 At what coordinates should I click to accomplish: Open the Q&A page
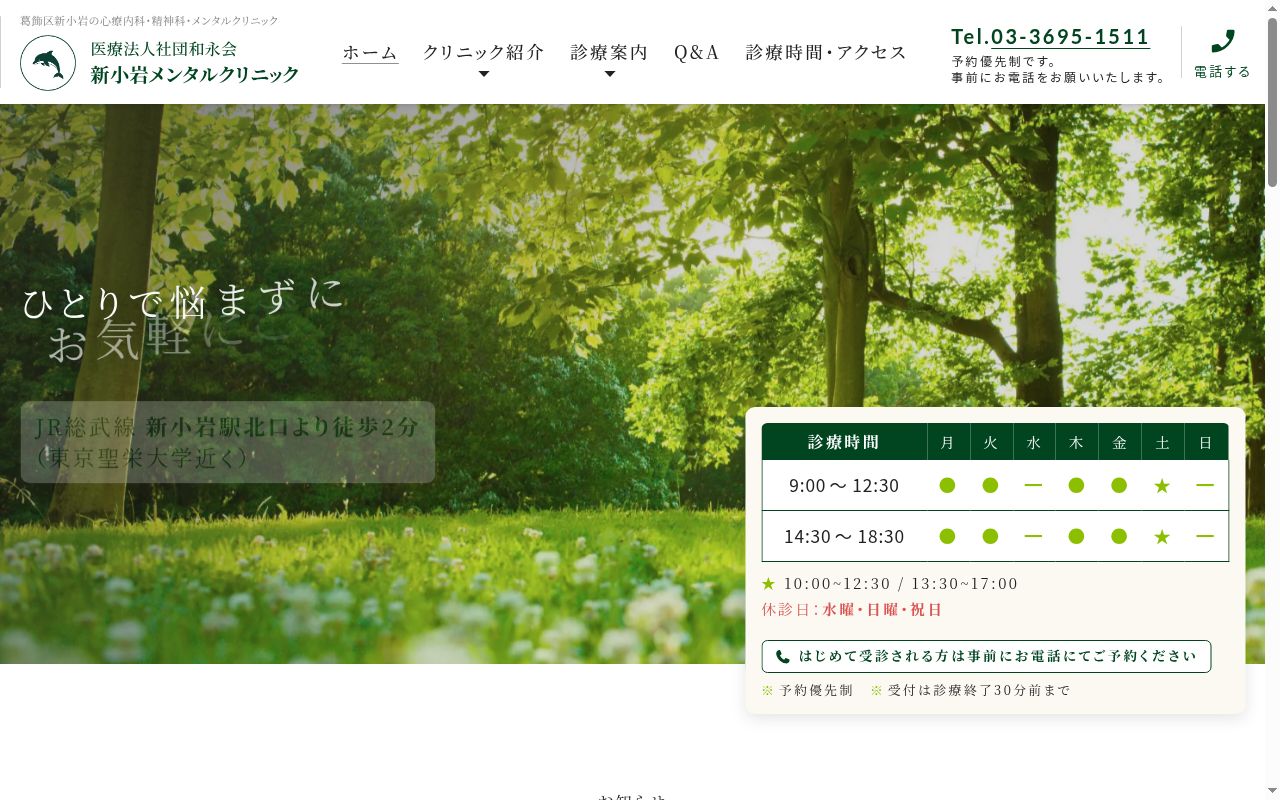click(x=697, y=52)
